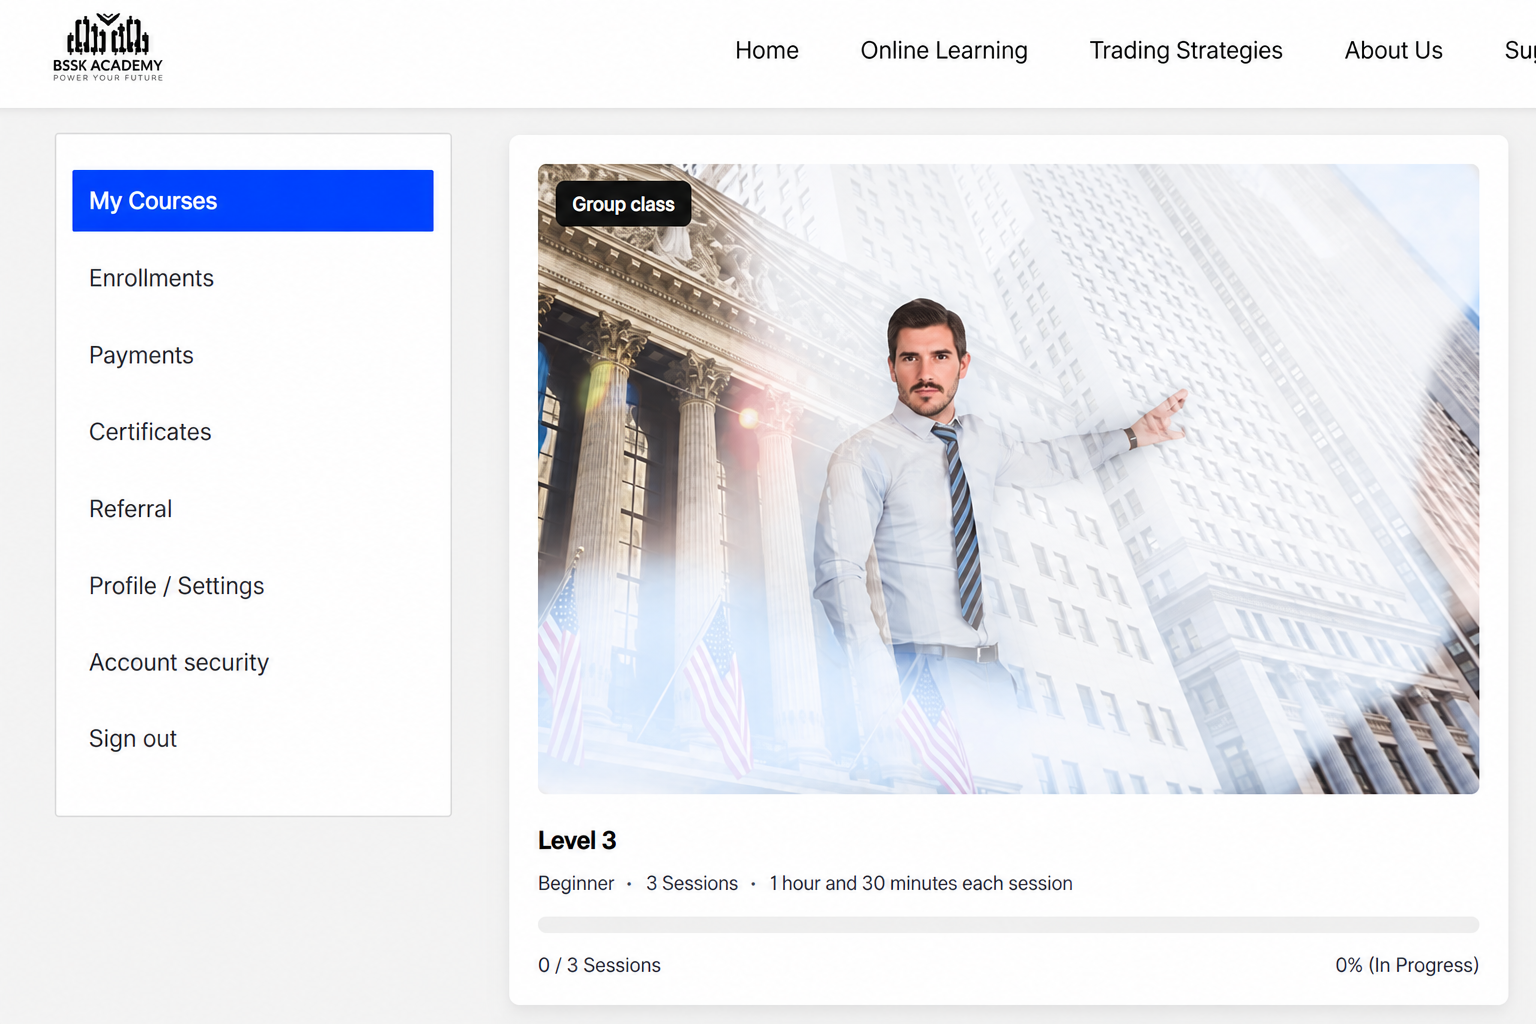Click the Group class badge

[623, 204]
